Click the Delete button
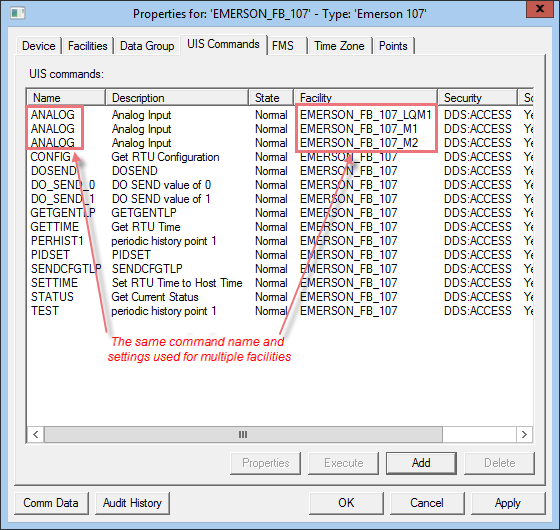The height and width of the screenshot is (530, 560). [499, 463]
